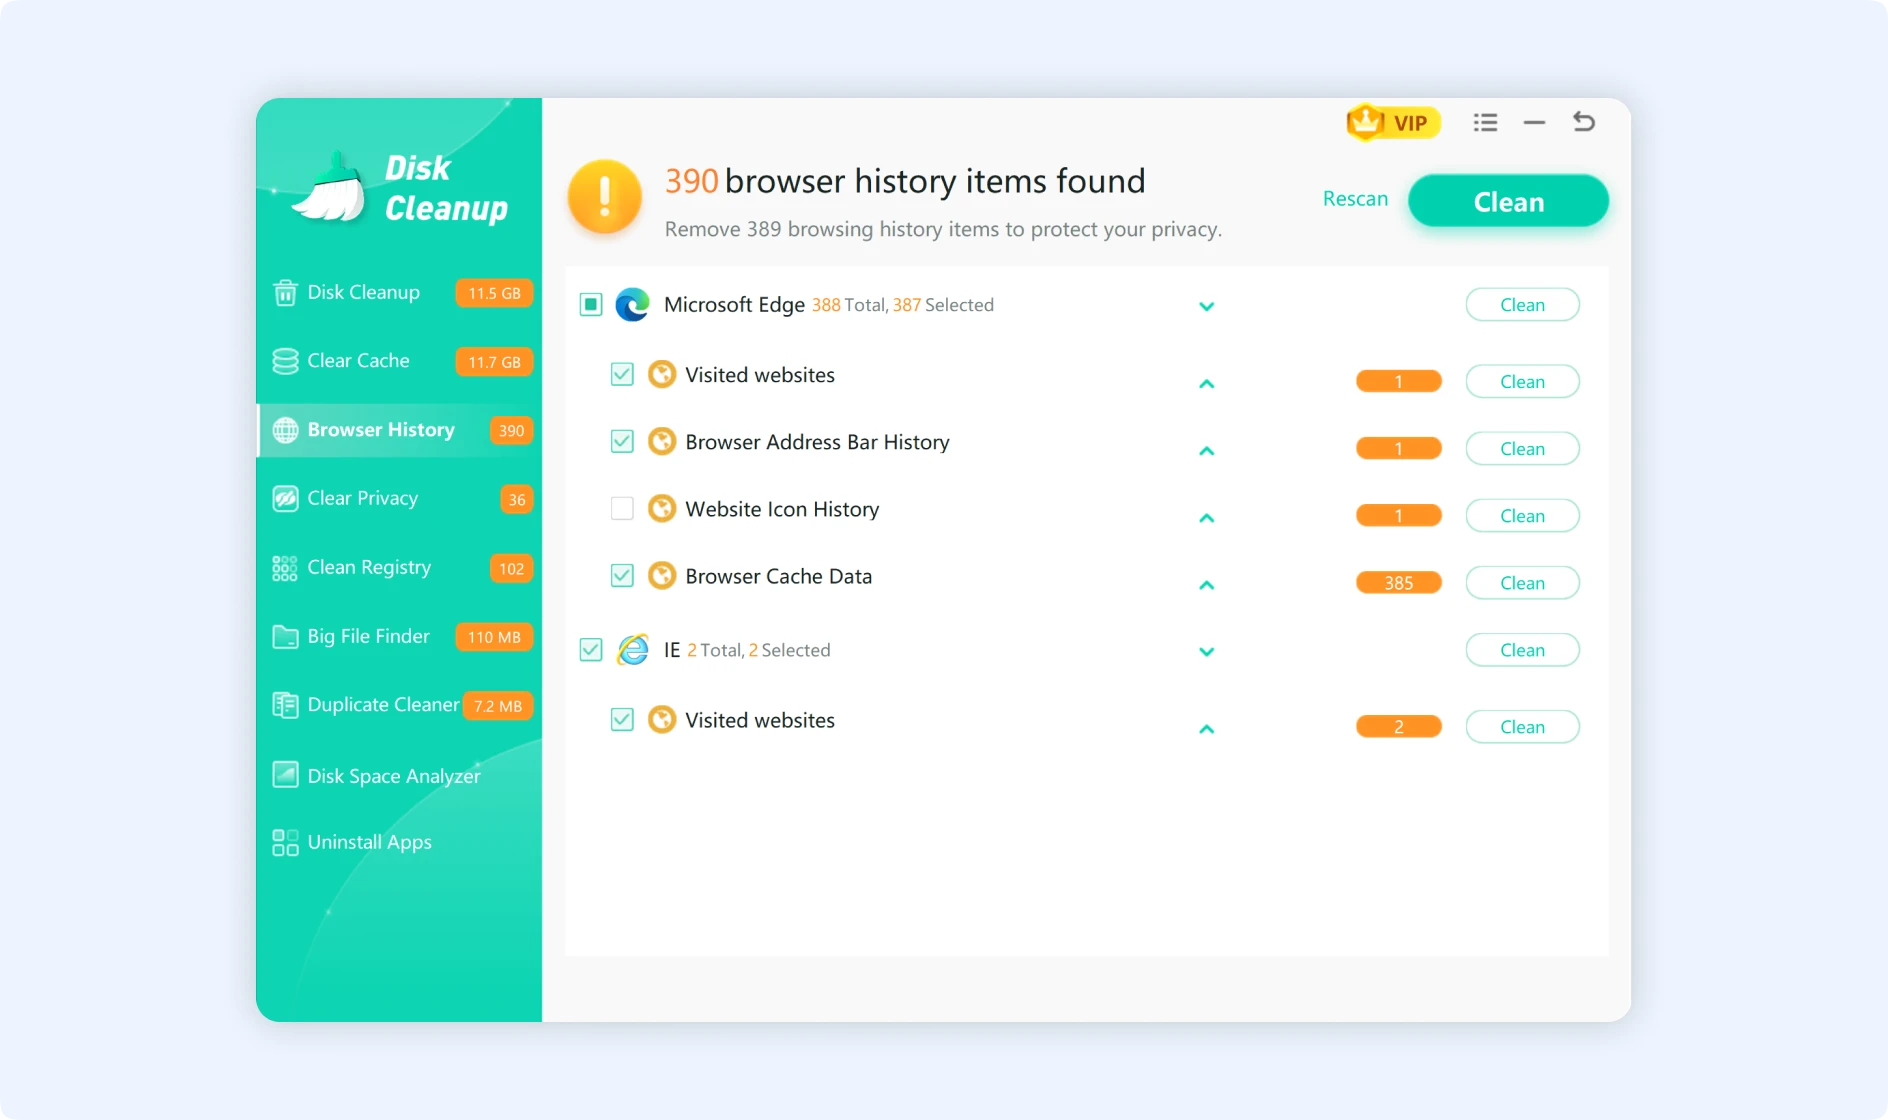This screenshot has width=1888, height=1120.
Task: Click the 385 count badge on Browser Cache Data
Action: click(1398, 582)
